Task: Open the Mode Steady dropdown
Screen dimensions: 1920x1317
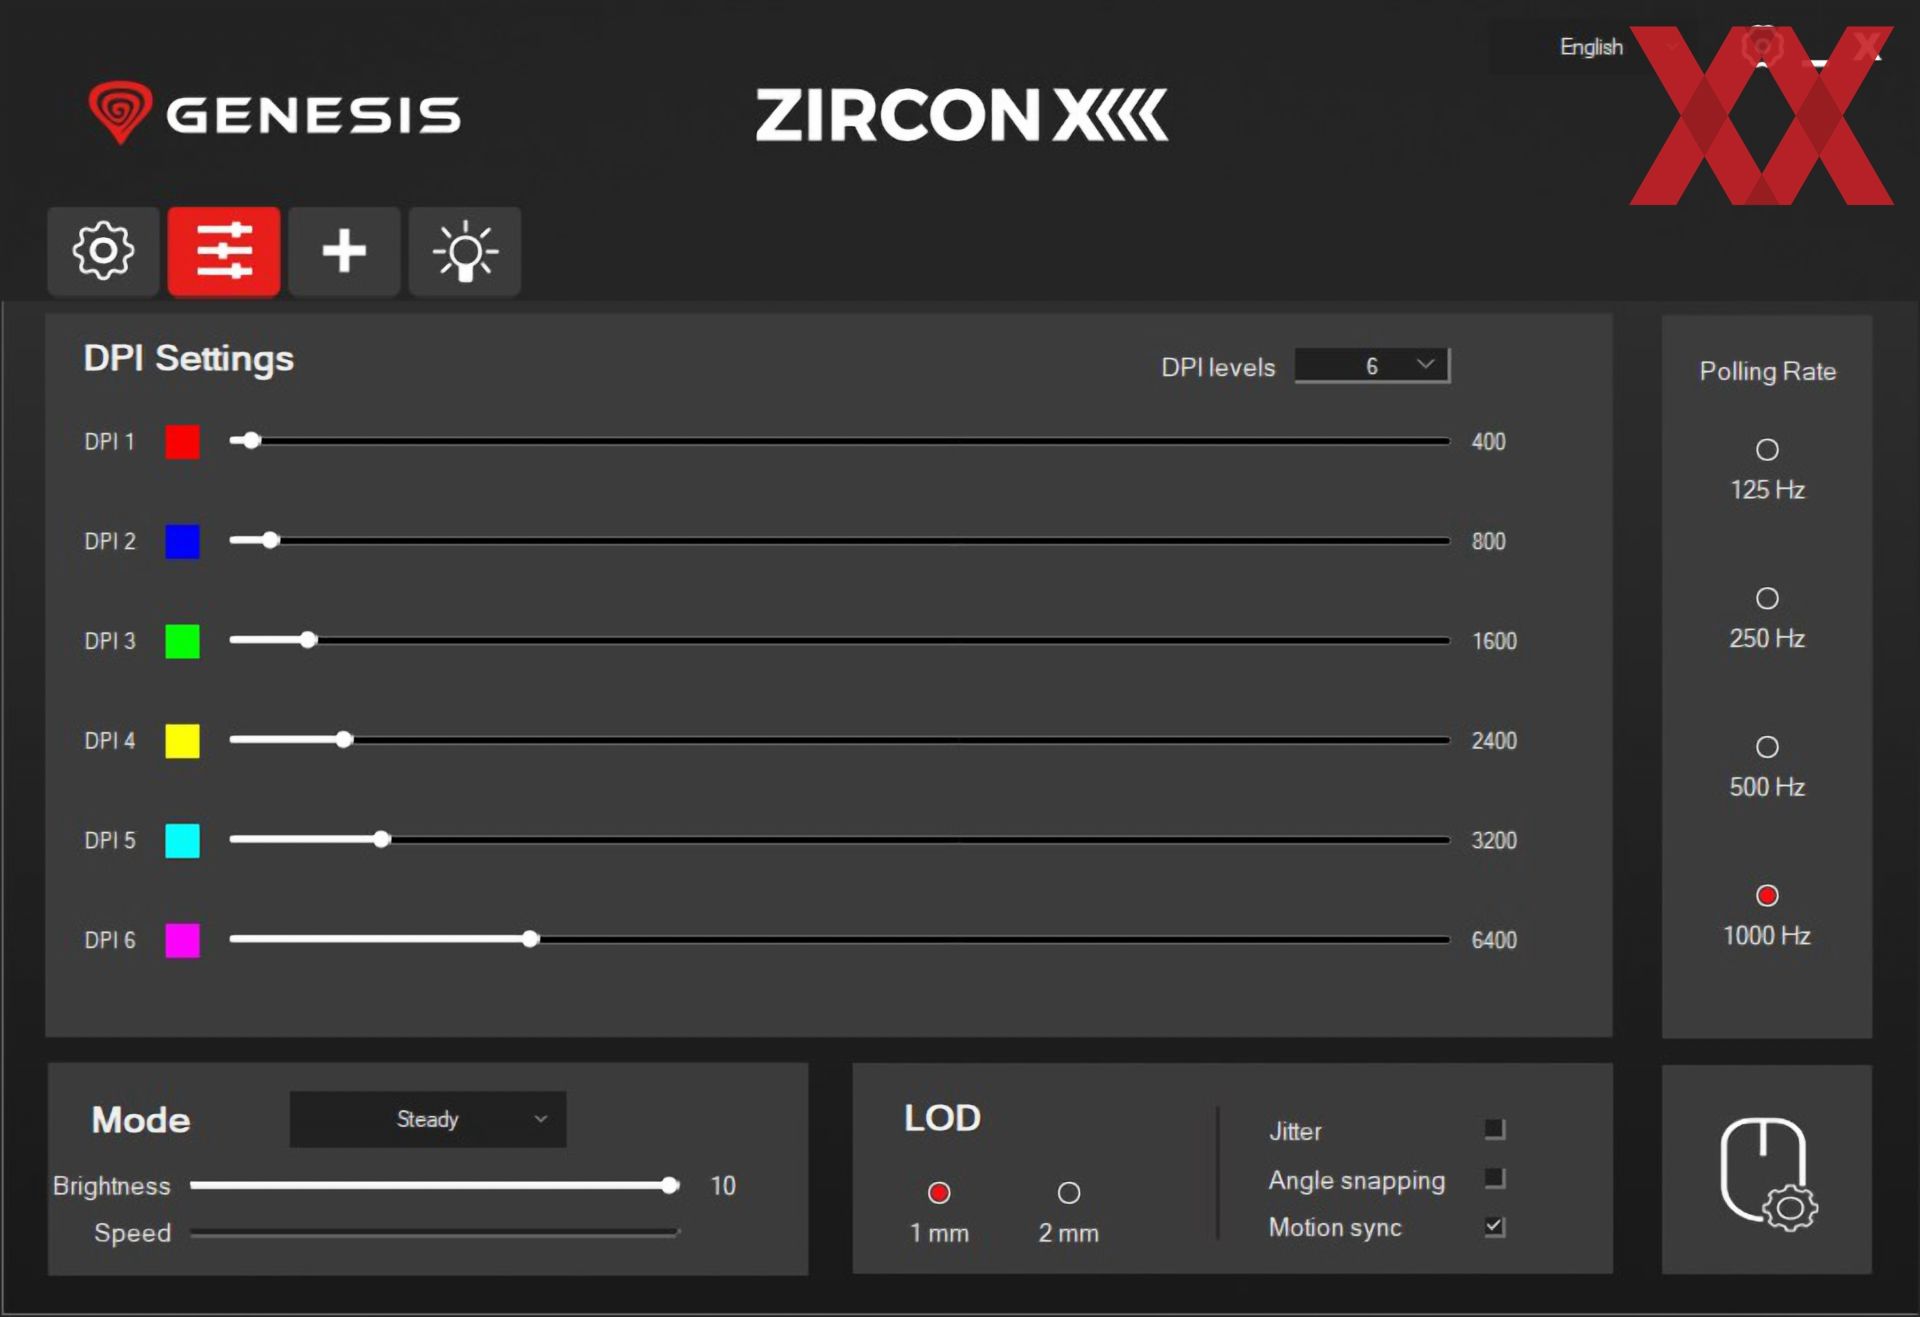Action: (428, 1119)
